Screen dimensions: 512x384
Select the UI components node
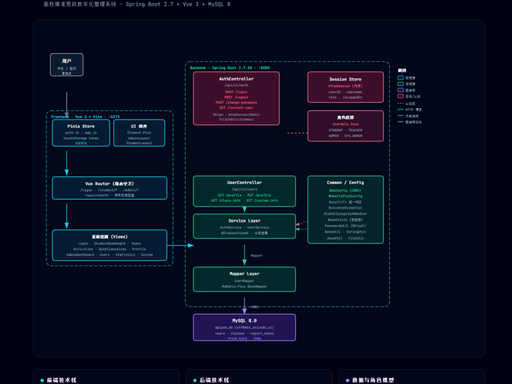coord(139,133)
